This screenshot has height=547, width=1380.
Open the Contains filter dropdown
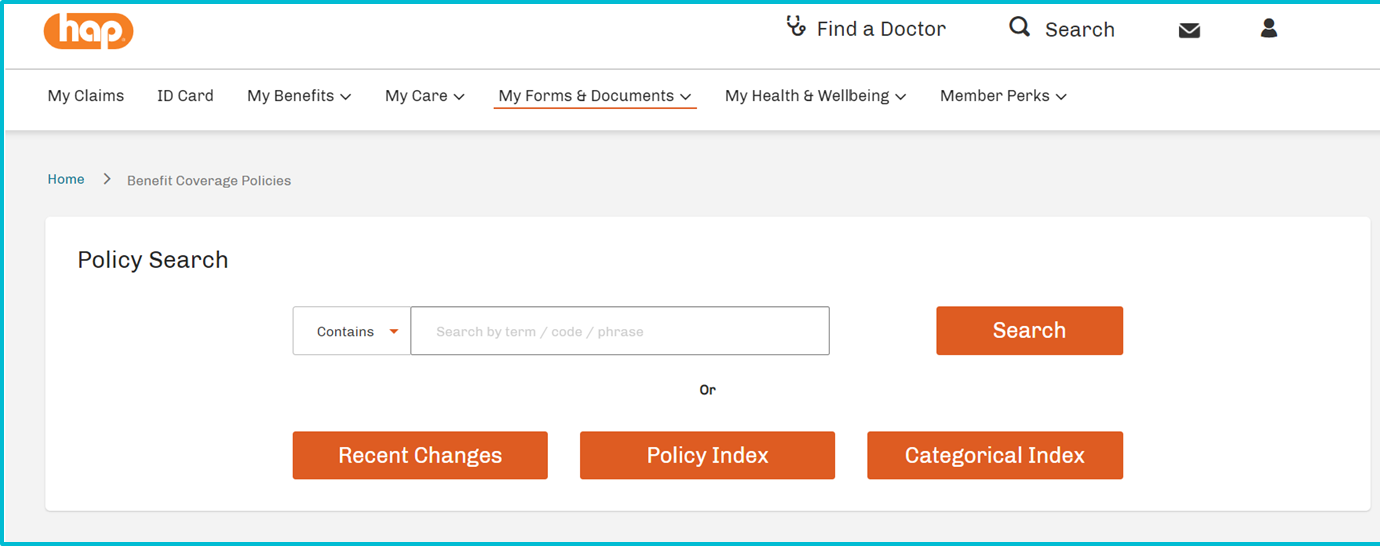(x=352, y=331)
